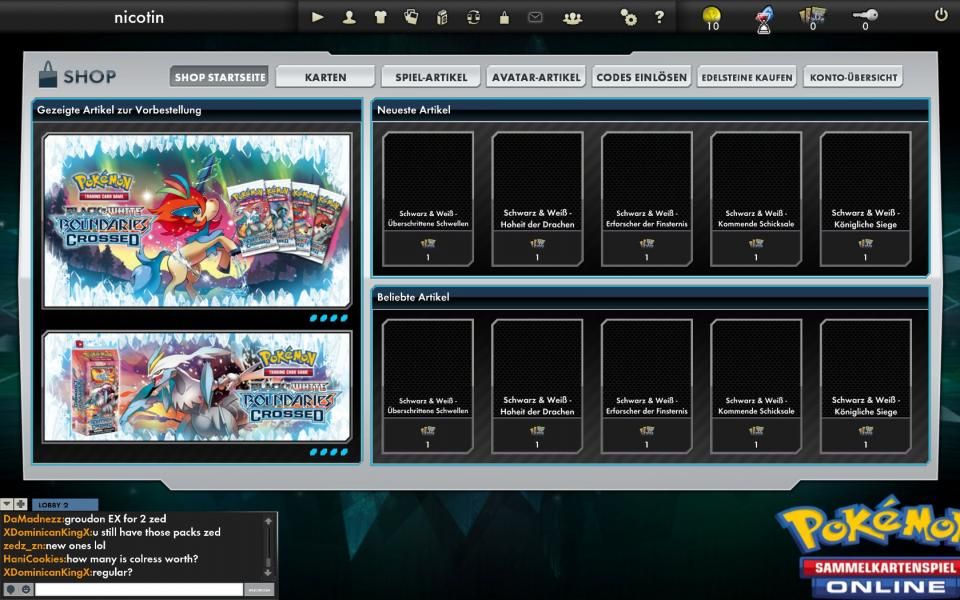Screen dimensions: 960x600
Task: Click the help question mark icon
Action: (659, 17)
